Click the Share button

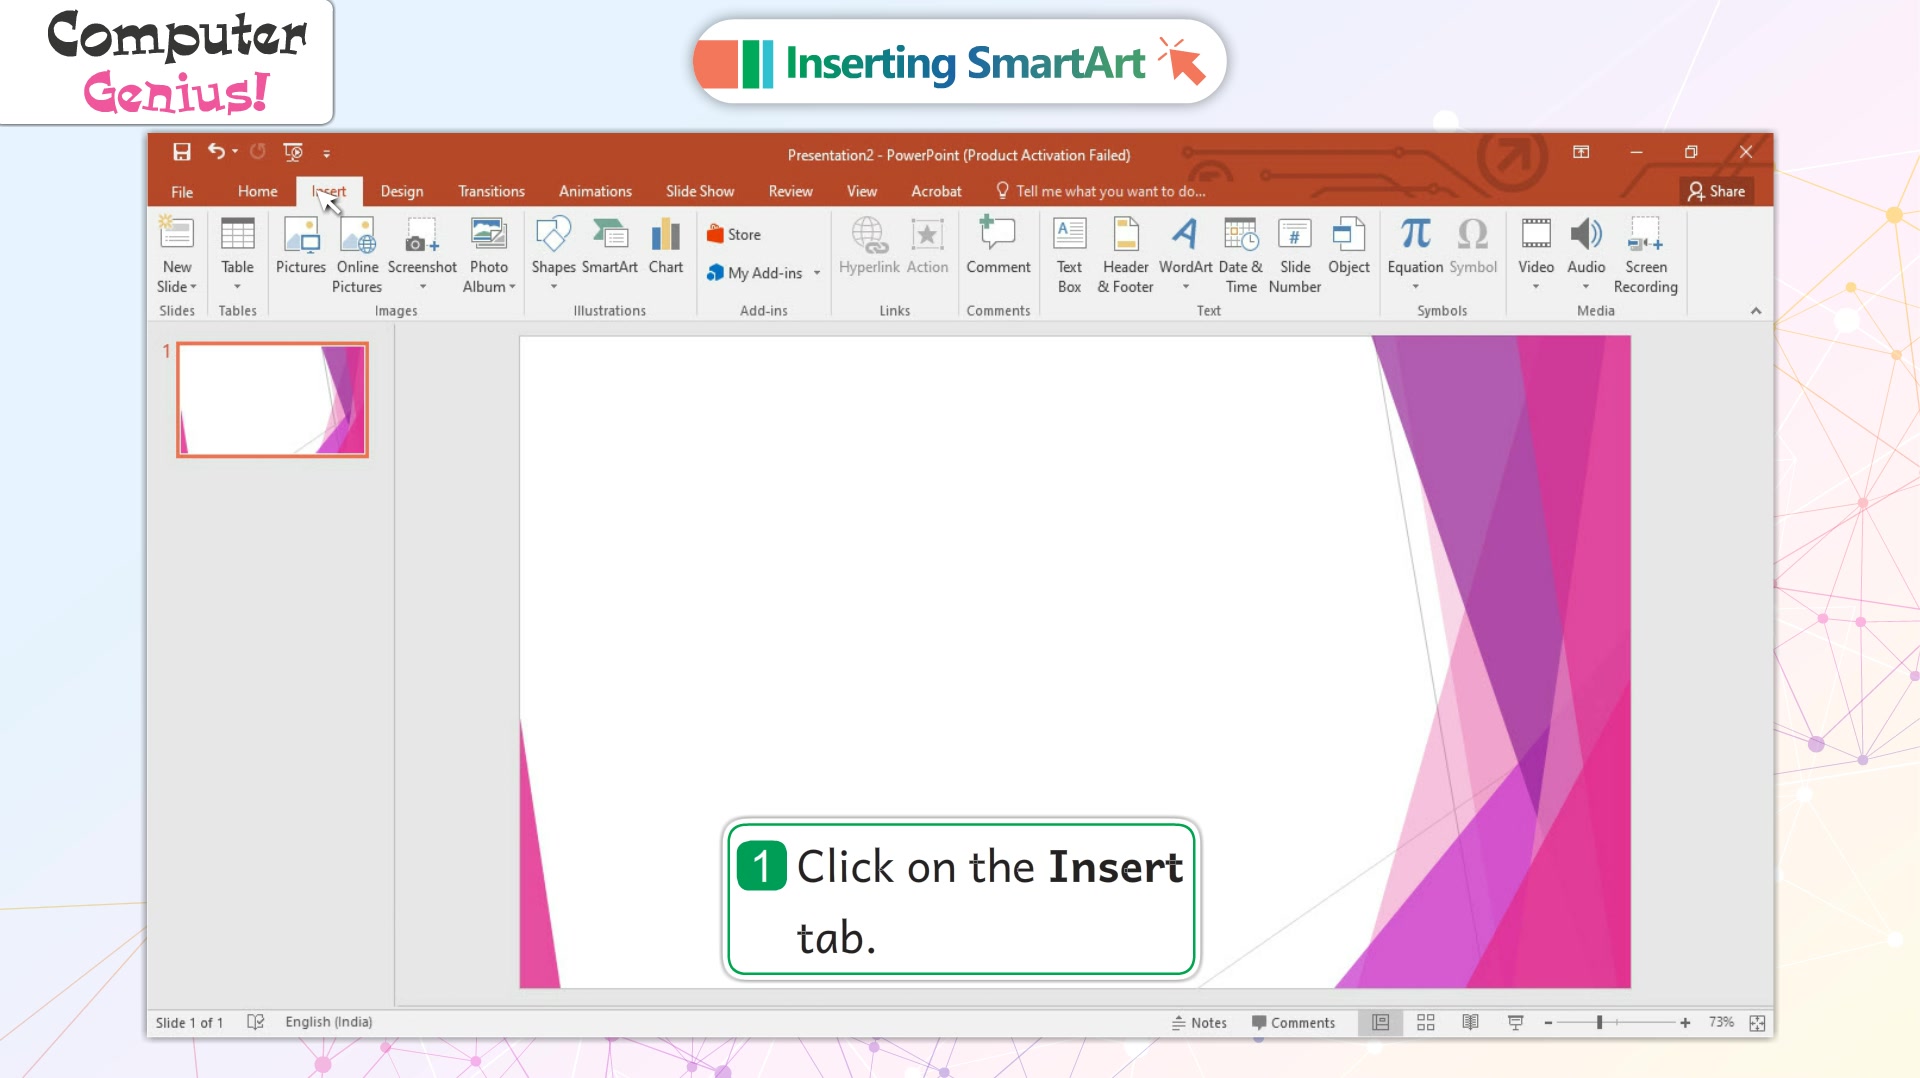coord(1717,191)
